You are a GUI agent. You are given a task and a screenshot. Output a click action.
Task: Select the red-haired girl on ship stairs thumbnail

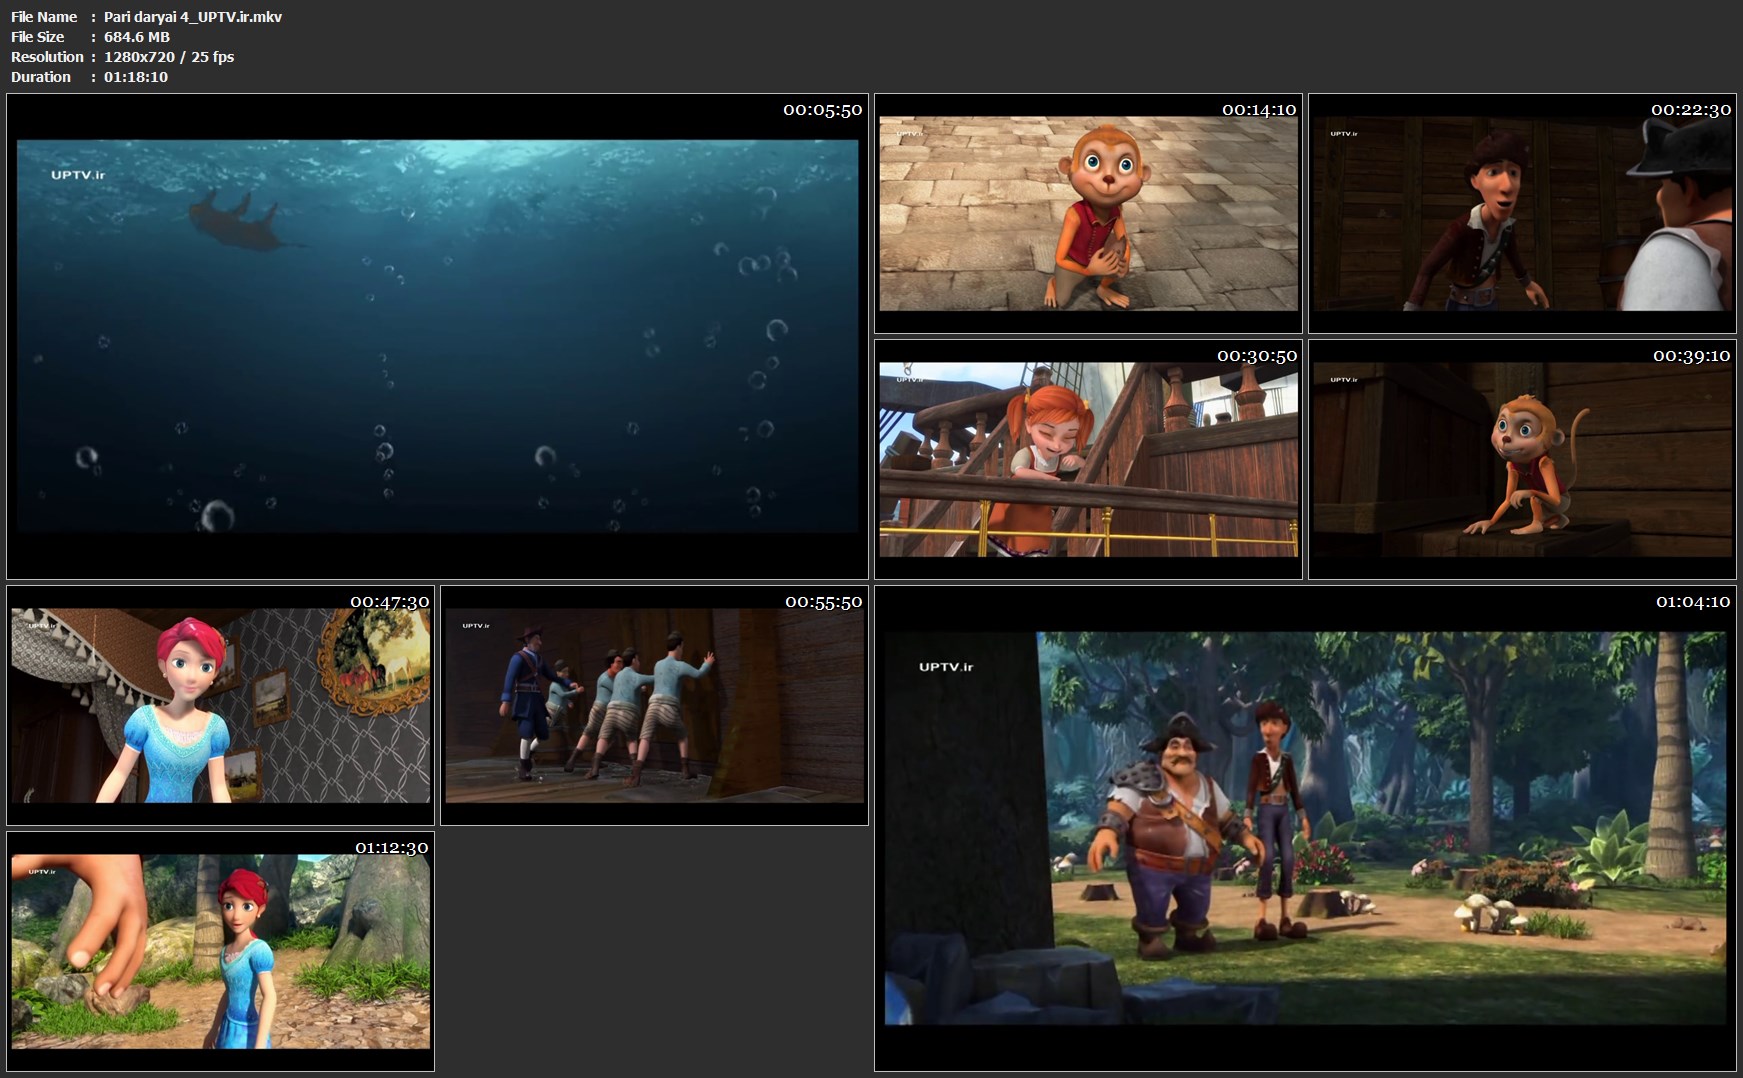click(x=1088, y=459)
